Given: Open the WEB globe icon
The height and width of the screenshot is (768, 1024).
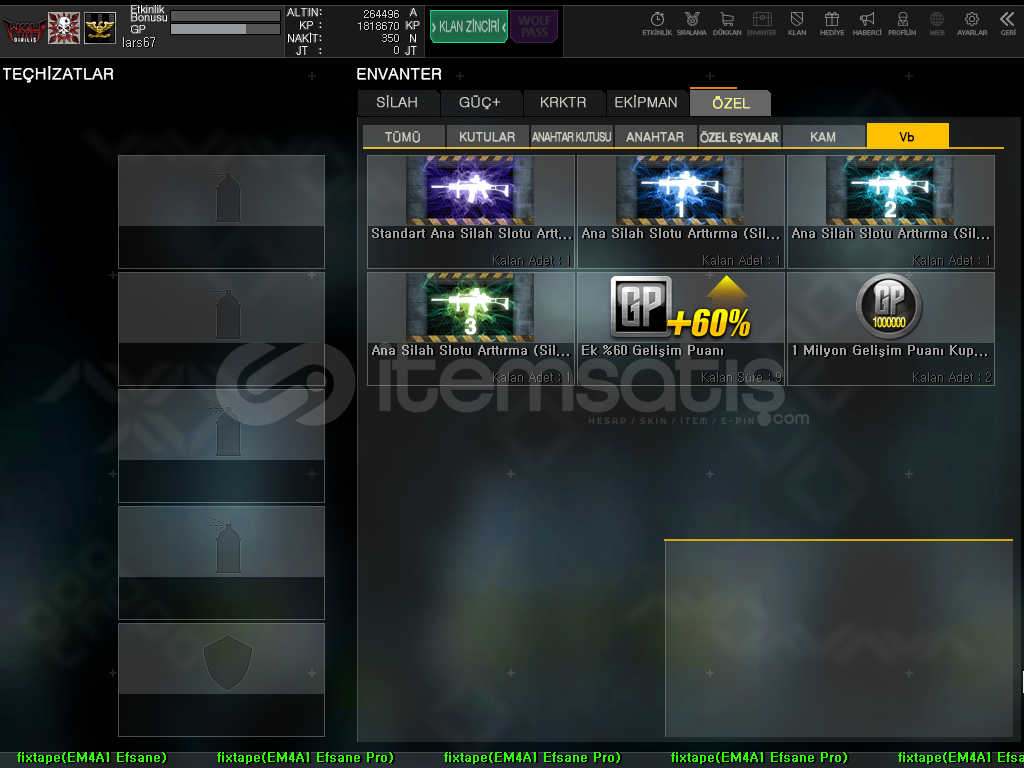Looking at the screenshot, I should pos(937,23).
